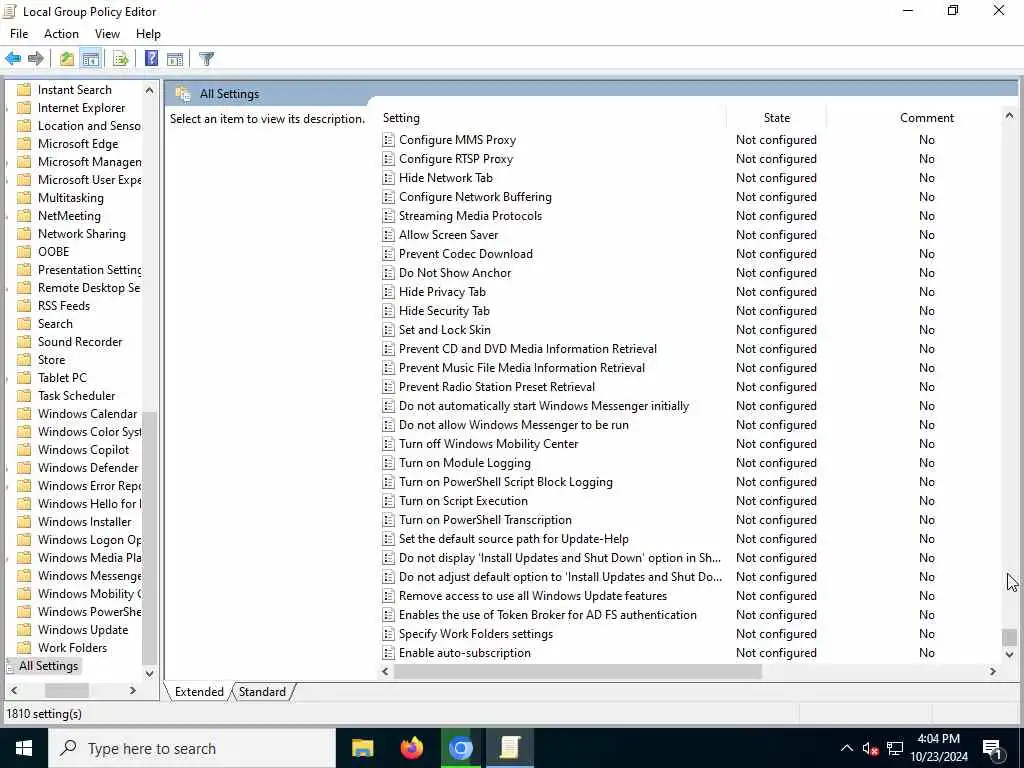Open the Action menu
The height and width of the screenshot is (768, 1024).
pyautogui.click(x=61, y=34)
